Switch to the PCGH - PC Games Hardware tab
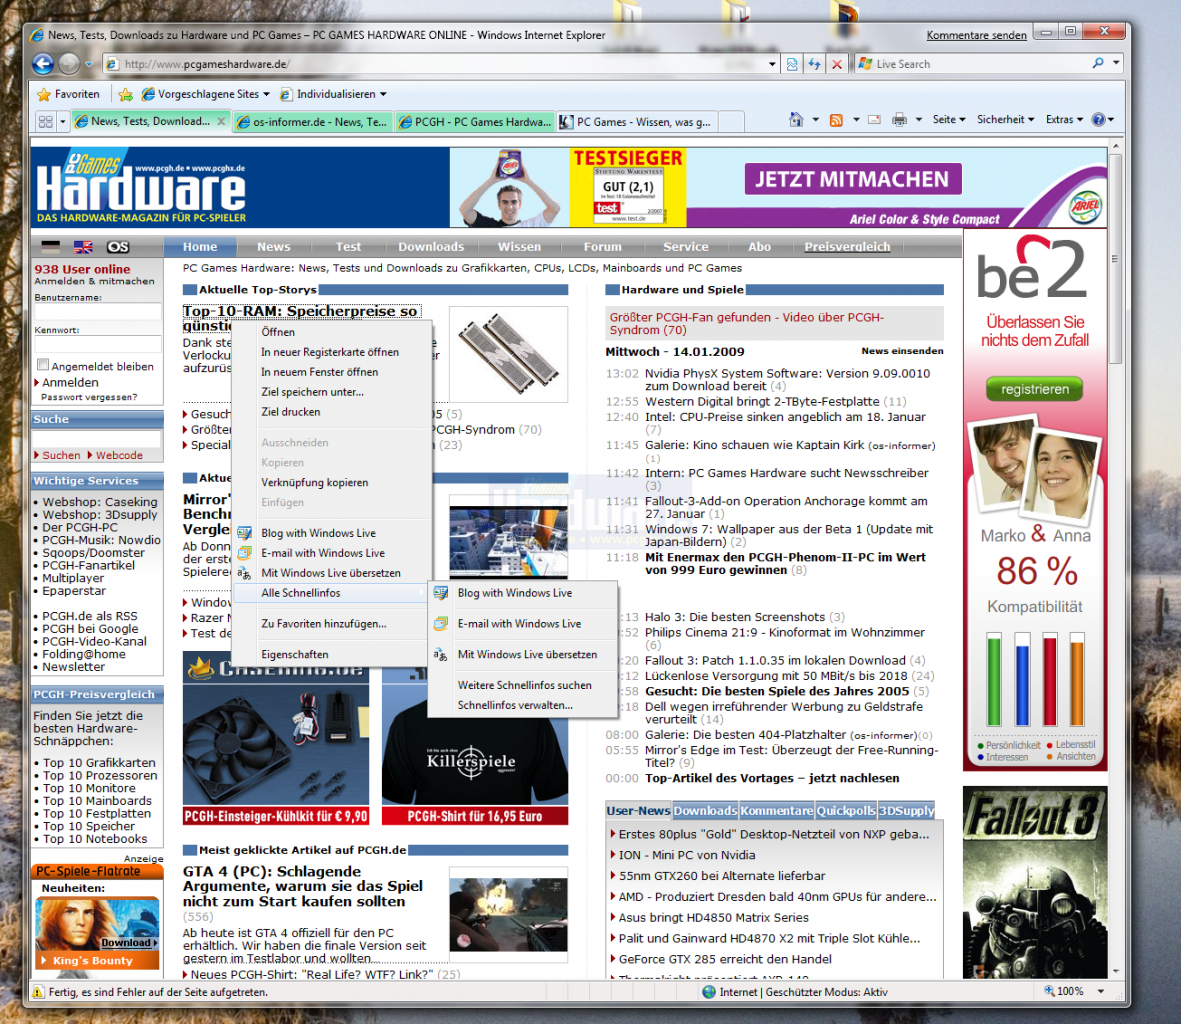1181x1024 pixels. 474,121
